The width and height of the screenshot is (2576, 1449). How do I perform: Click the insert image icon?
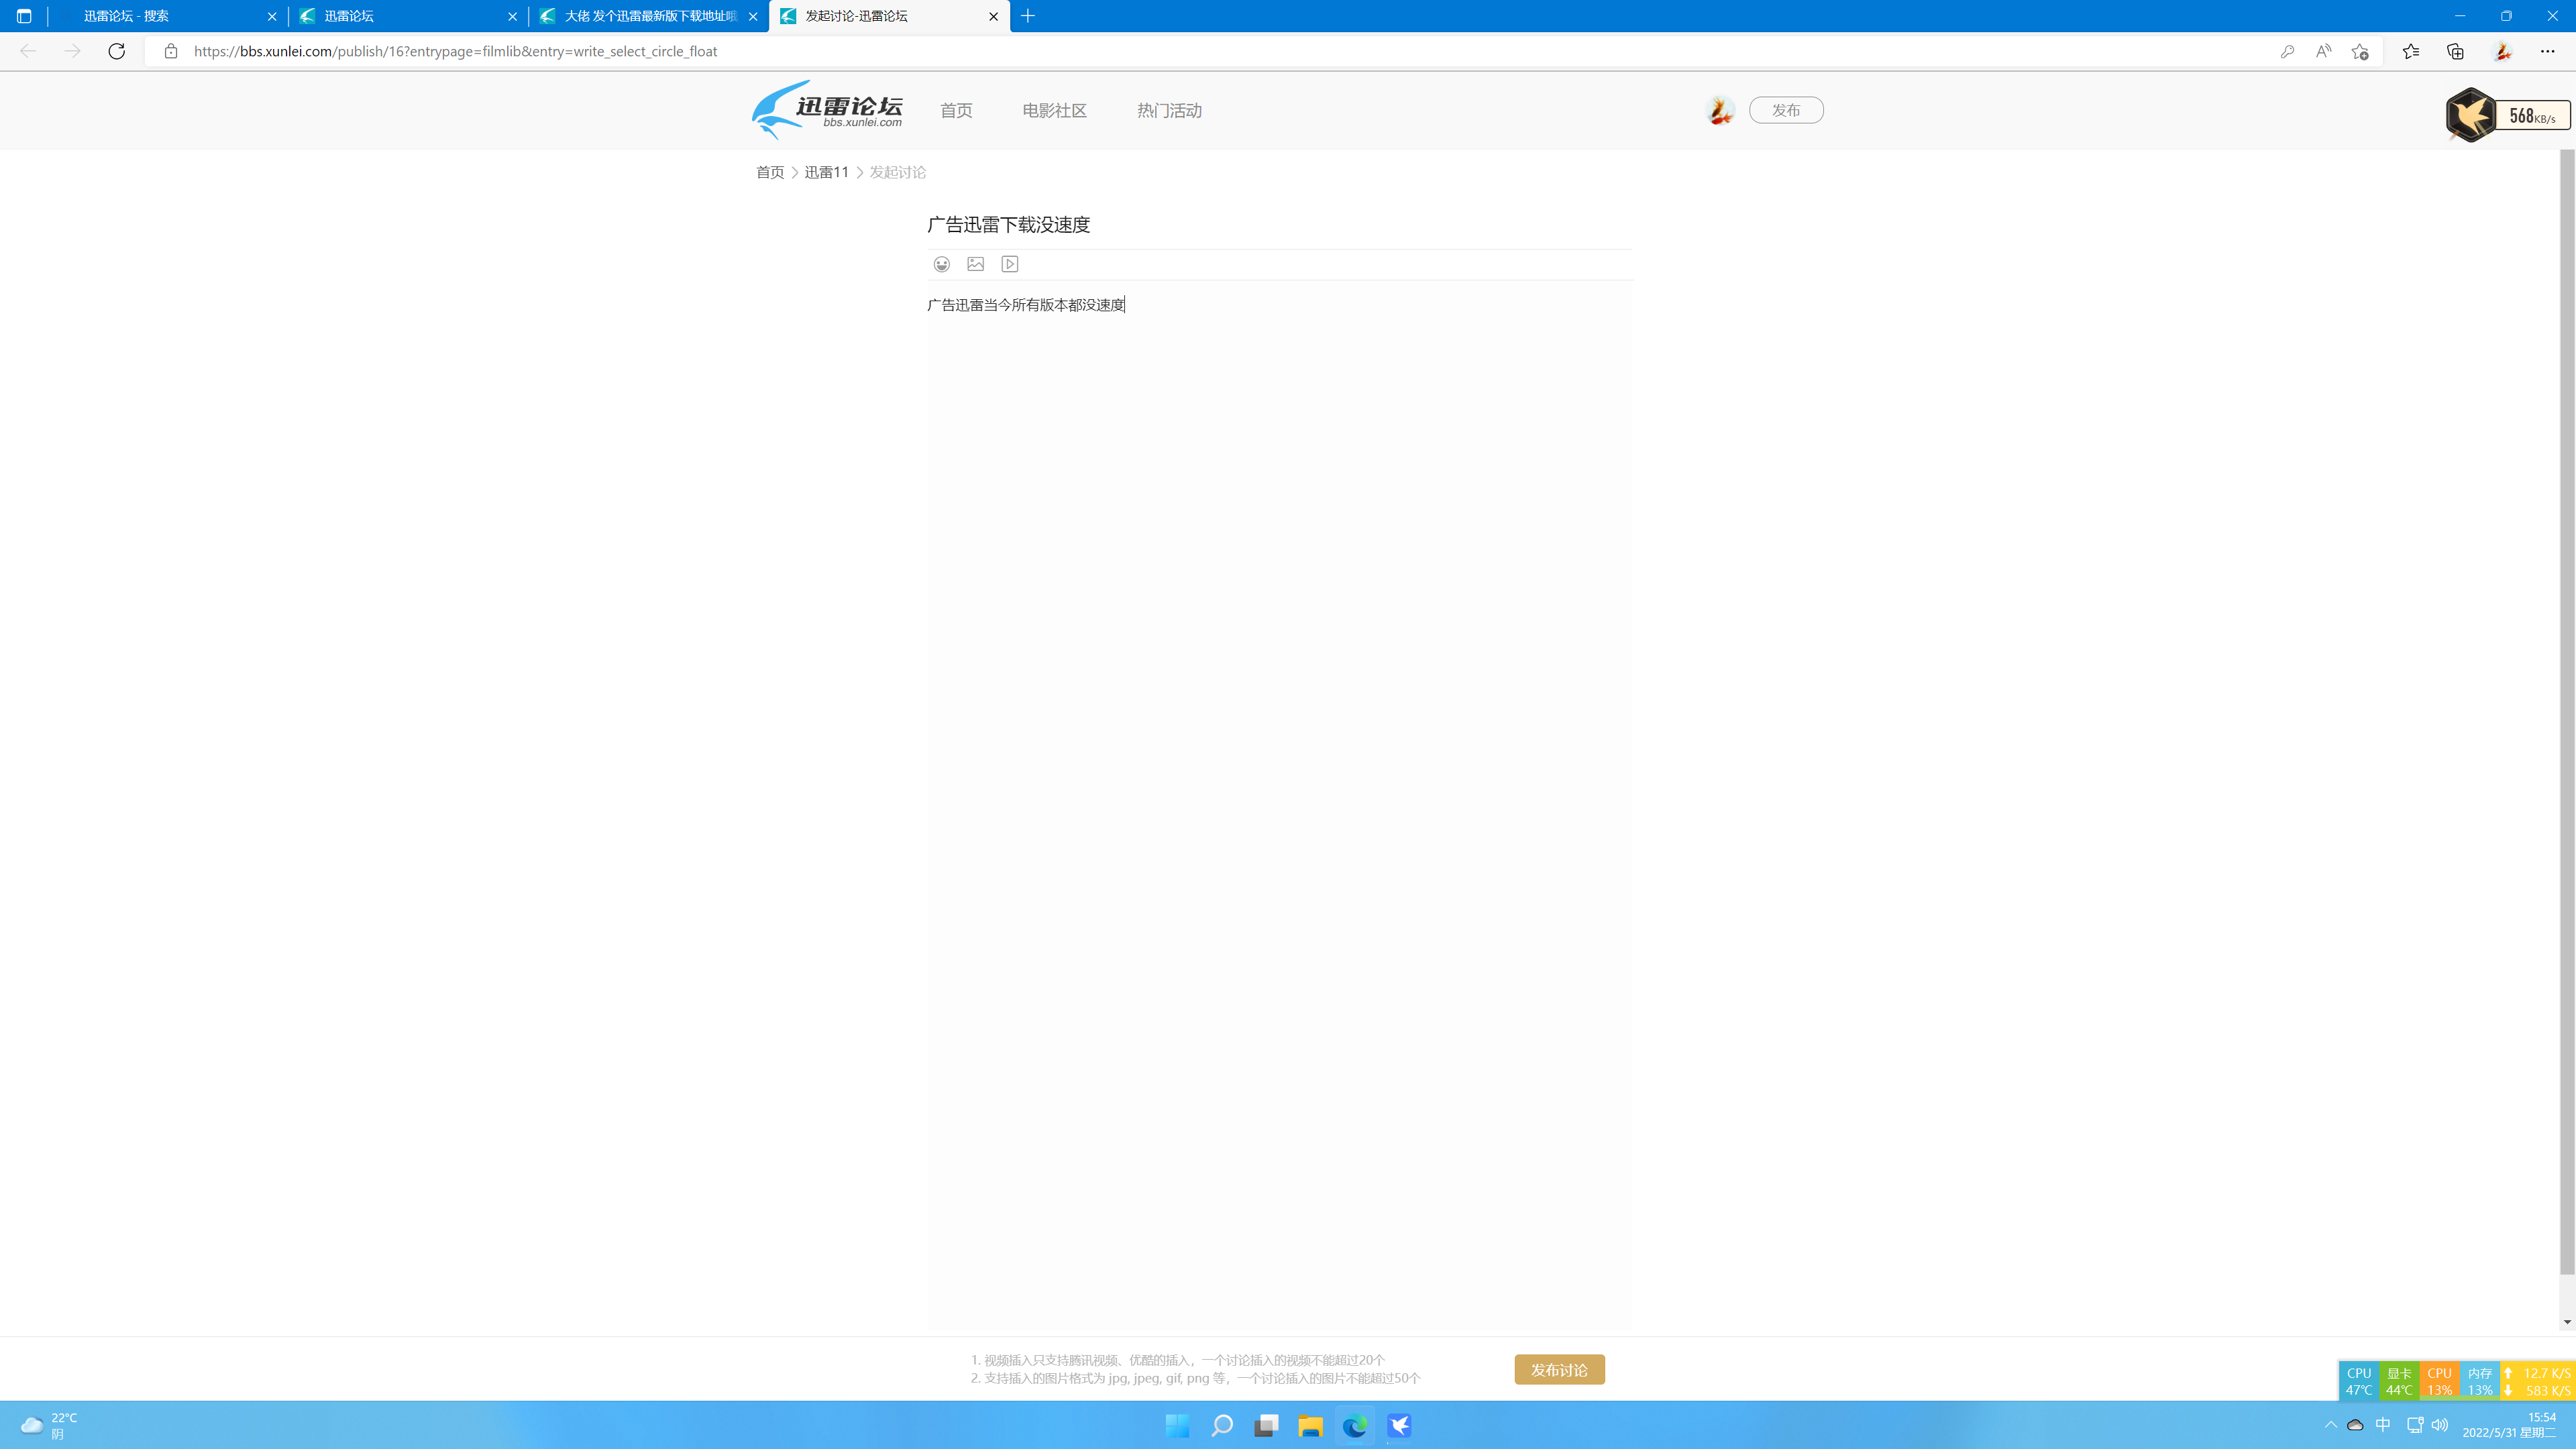[975, 264]
